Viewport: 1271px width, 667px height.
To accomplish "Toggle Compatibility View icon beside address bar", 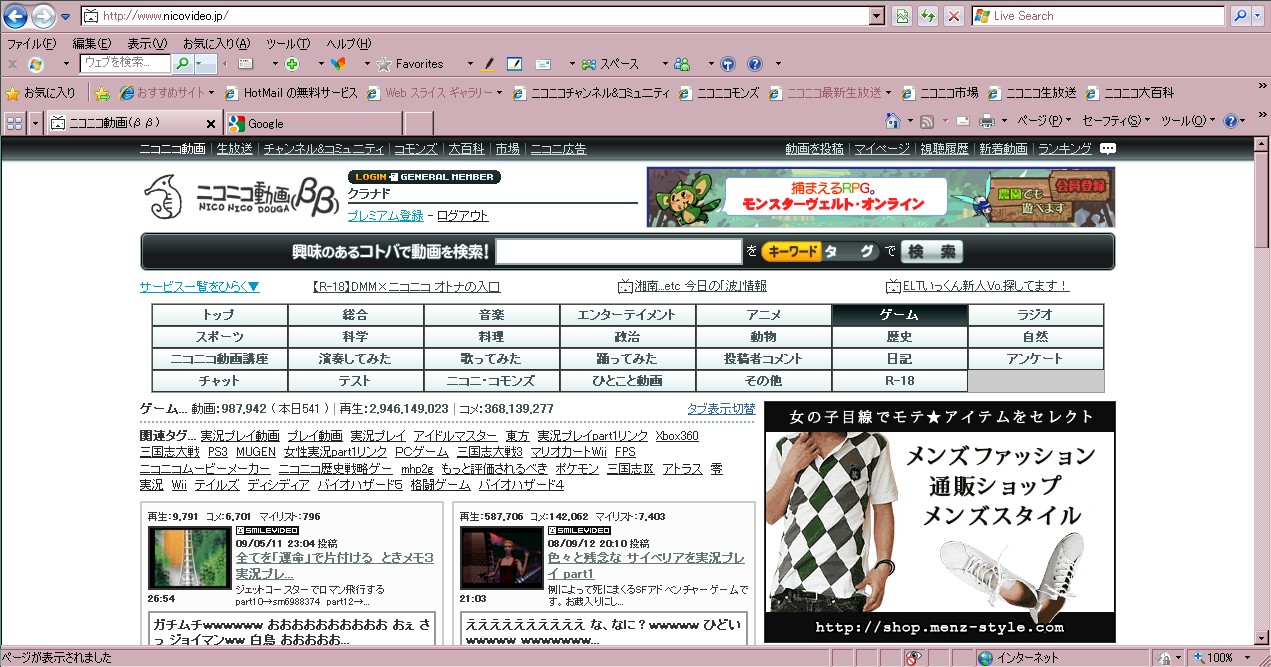I will 903,16.
